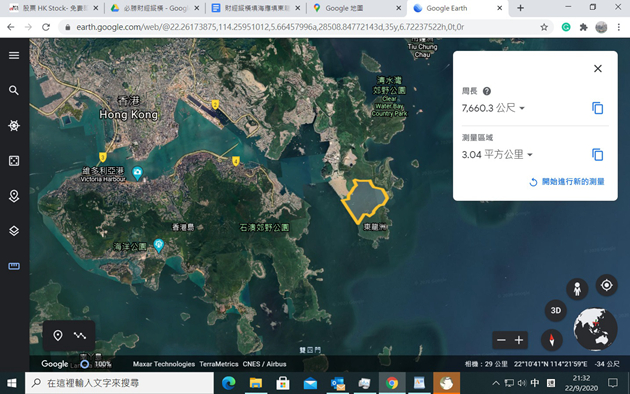Open Microsoft Edge from the taskbar

click(229, 383)
